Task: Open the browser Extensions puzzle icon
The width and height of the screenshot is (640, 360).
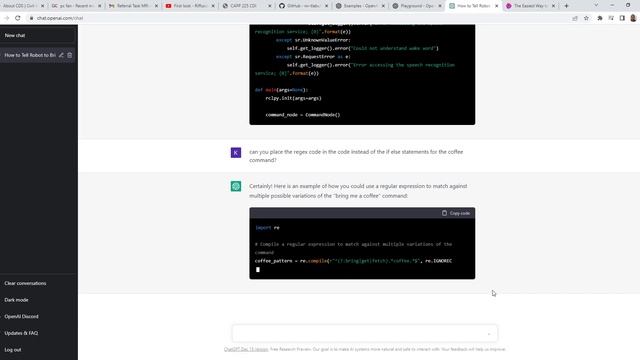Action: coord(600,18)
